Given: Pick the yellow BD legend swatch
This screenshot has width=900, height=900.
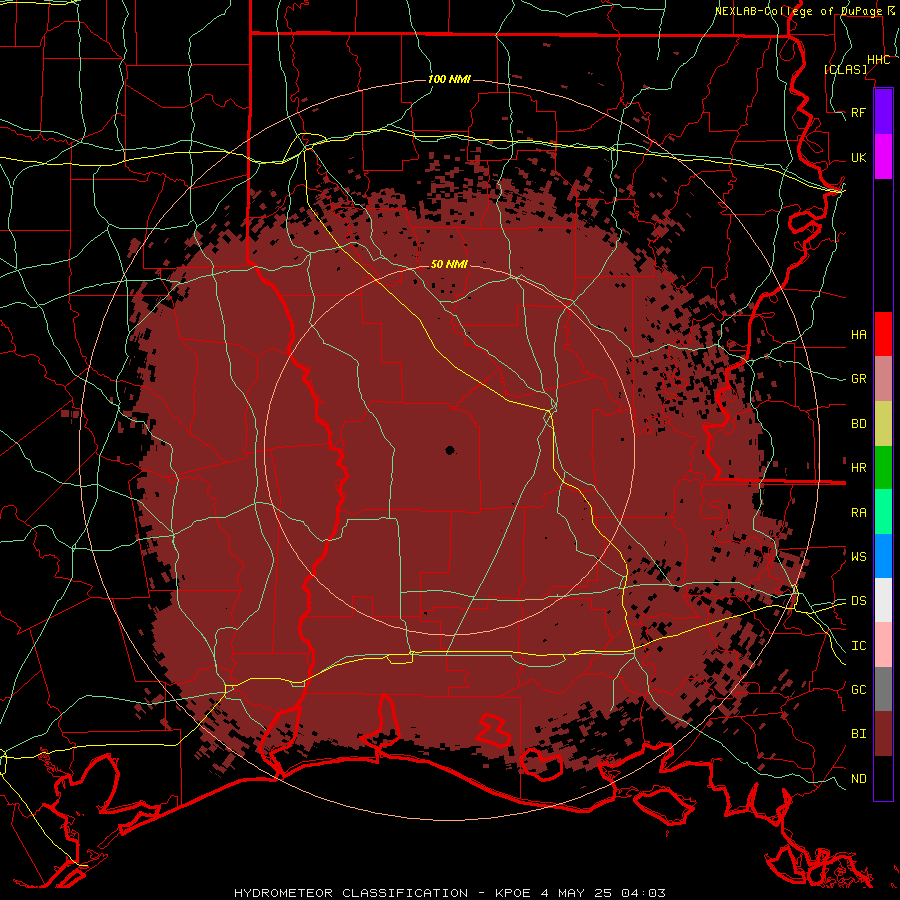Looking at the screenshot, I should pyautogui.click(x=883, y=424).
